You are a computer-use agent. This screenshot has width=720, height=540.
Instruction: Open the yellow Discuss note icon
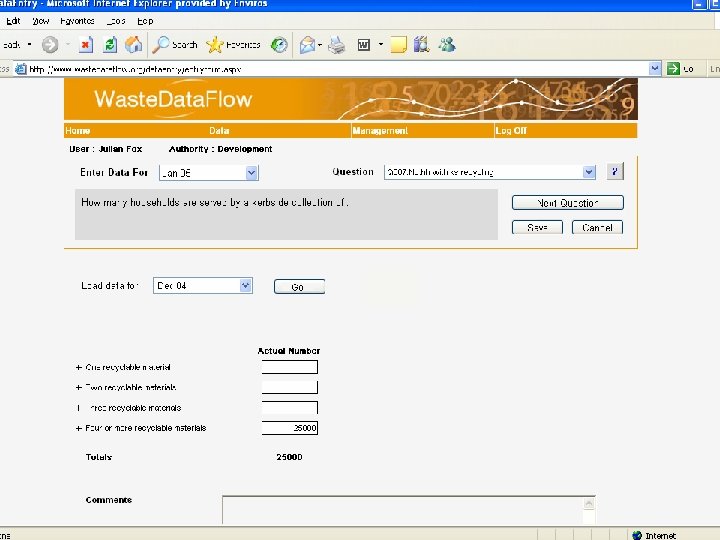pos(399,45)
